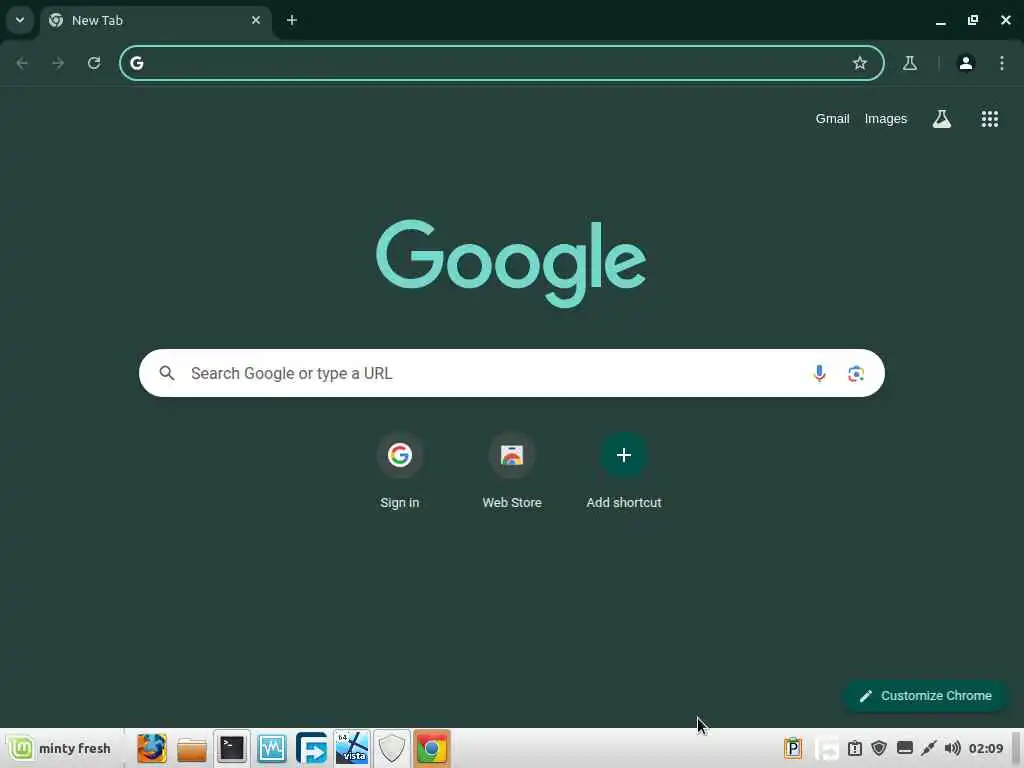Bookmark this tab with the star icon
Viewport: 1024px width, 768px height.
click(859, 63)
